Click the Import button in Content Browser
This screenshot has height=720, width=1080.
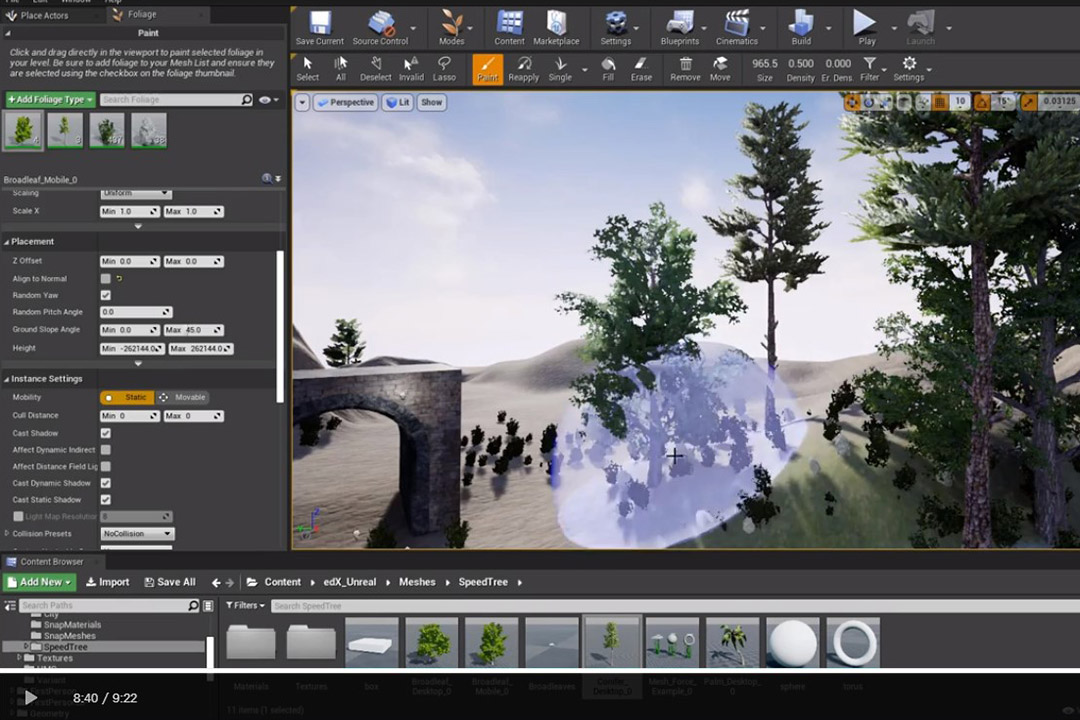[107, 582]
